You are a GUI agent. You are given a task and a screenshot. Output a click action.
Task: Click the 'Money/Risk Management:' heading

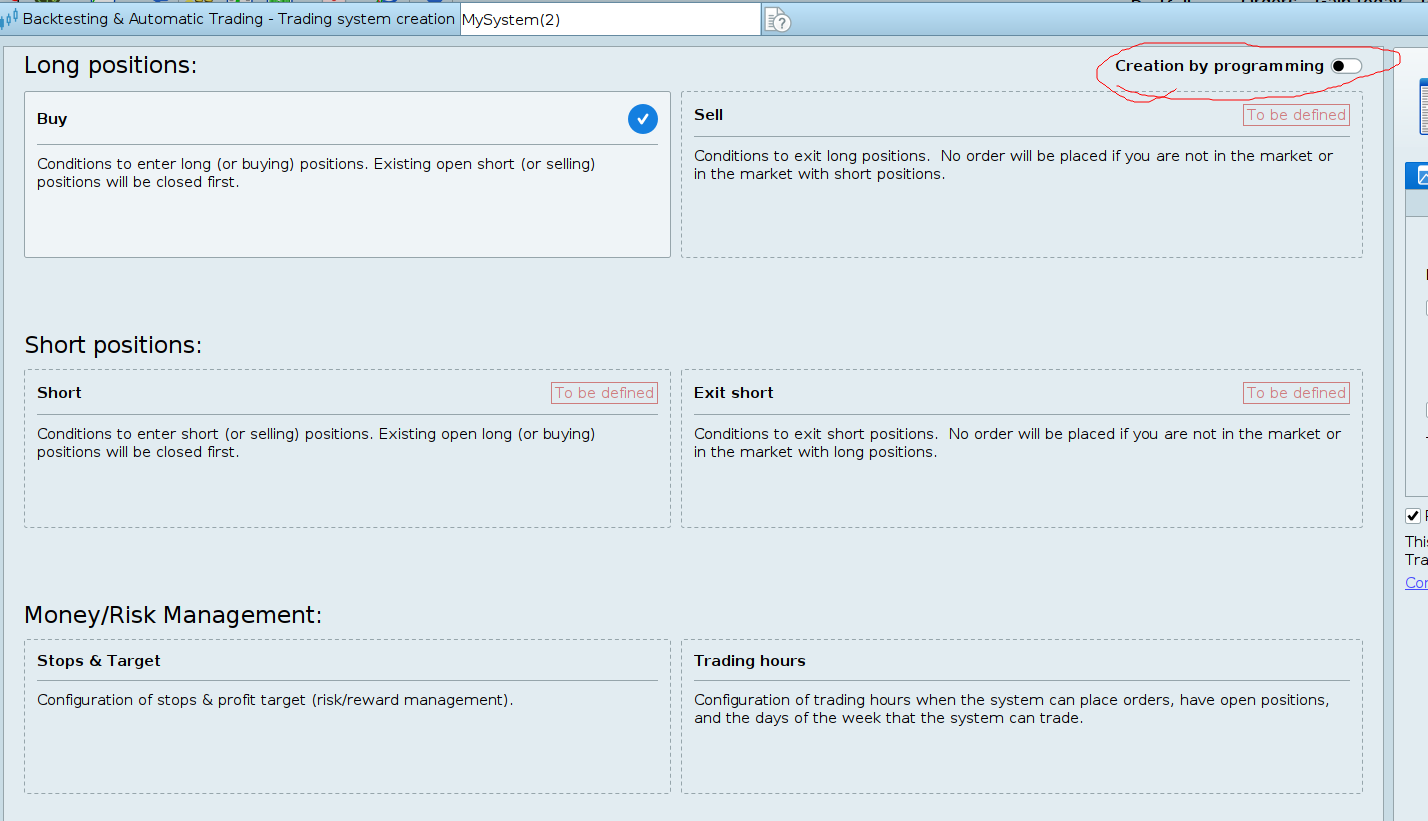(x=173, y=615)
